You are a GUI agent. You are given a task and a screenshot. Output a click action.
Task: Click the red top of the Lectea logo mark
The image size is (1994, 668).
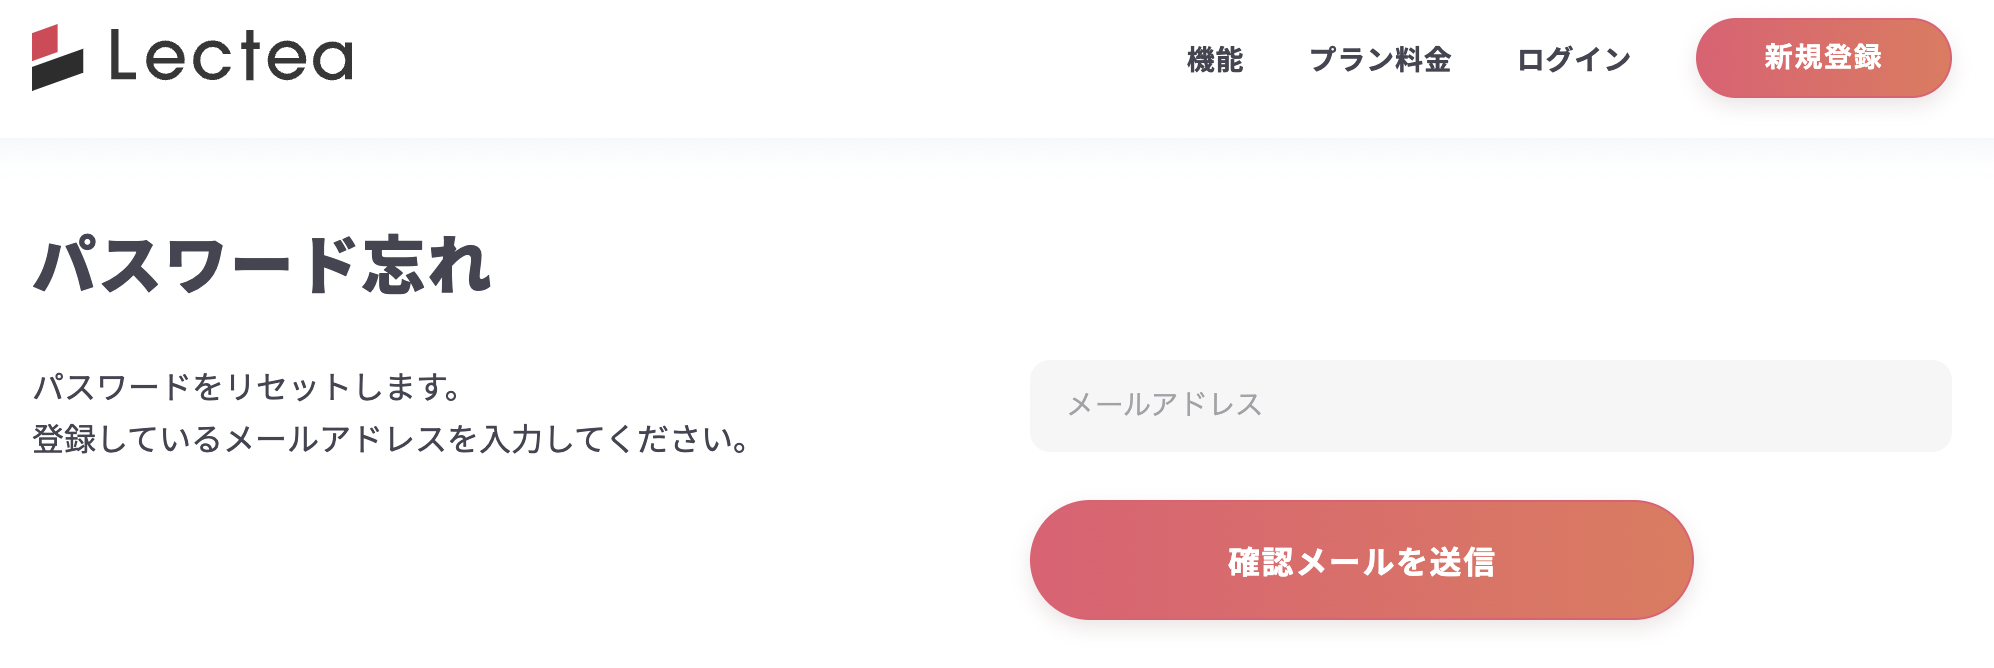pos(46,41)
